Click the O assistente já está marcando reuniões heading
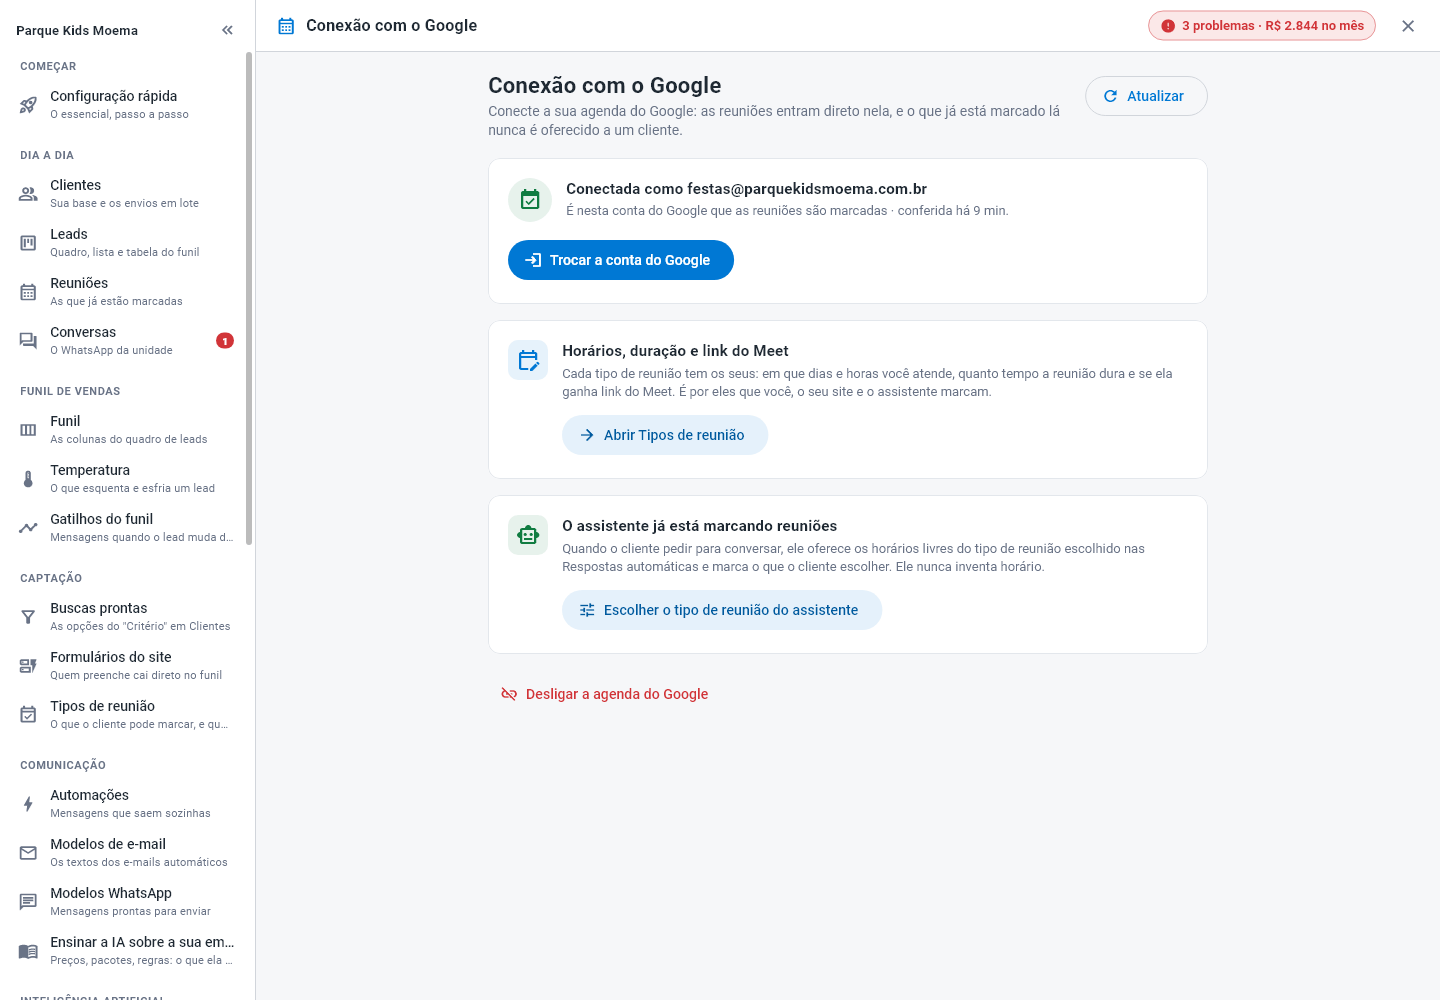The width and height of the screenshot is (1440, 1000). [700, 526]
